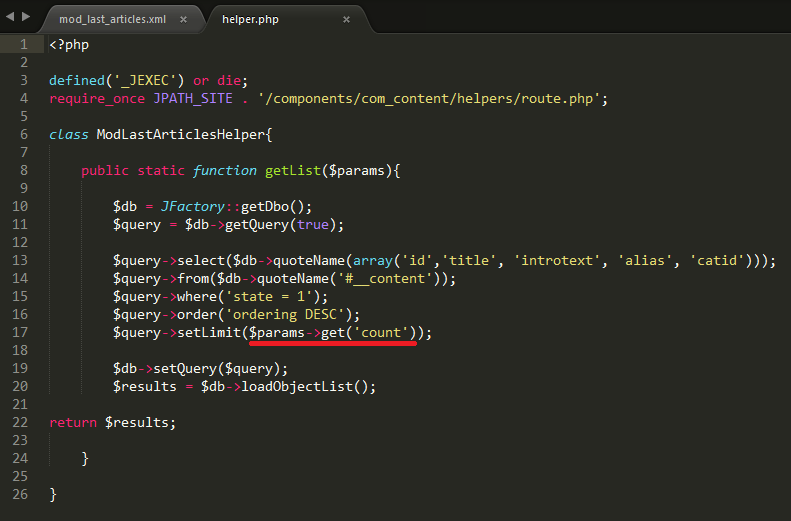Viewport: 791px width, 521px height.
Task: Switch to the mod_last_articles.xml tab
Action: point(112,19)
